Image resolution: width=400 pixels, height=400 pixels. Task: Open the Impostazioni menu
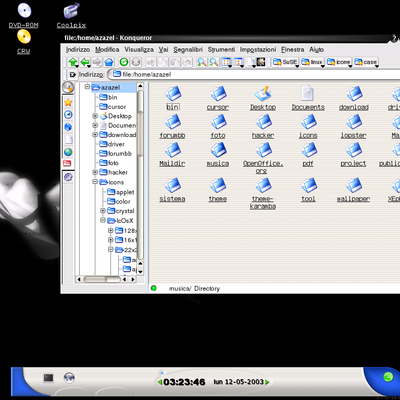point(258,50)
